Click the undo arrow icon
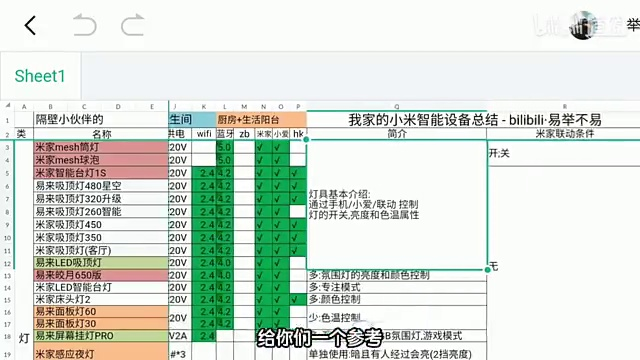640x360 pixels. click(85, 24)
